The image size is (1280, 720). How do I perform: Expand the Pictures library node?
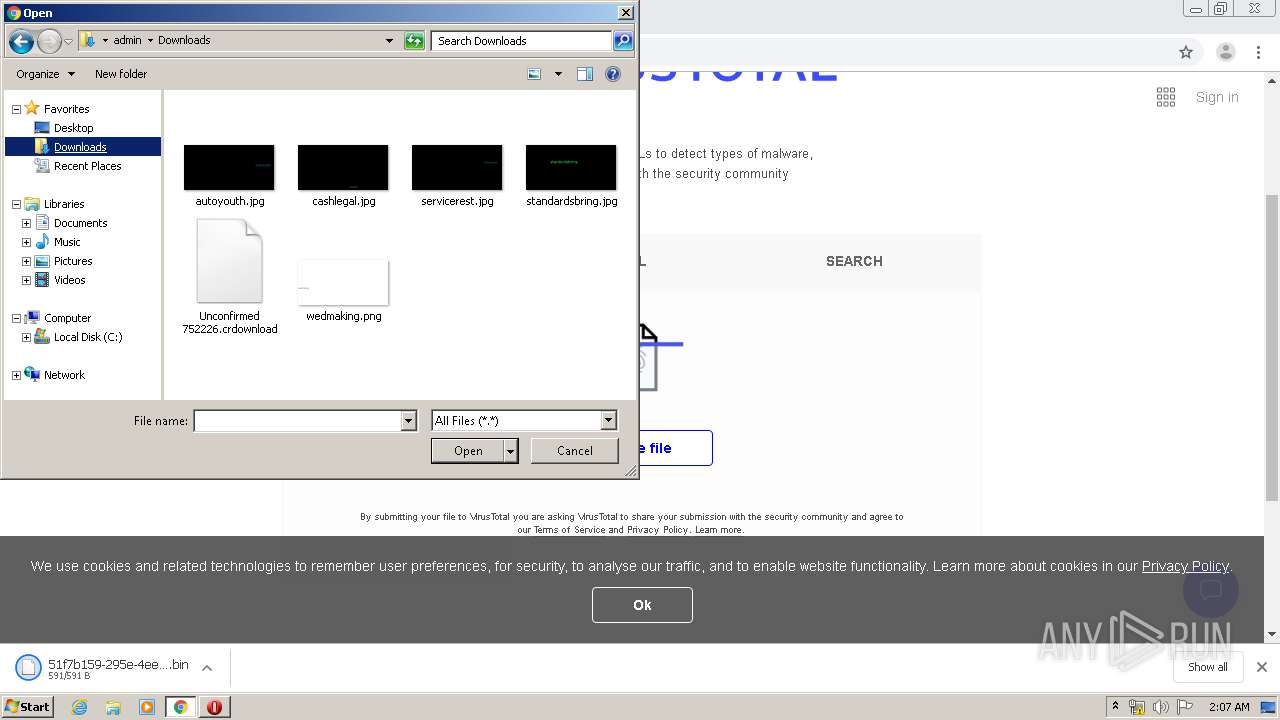(x=26, y=261)
